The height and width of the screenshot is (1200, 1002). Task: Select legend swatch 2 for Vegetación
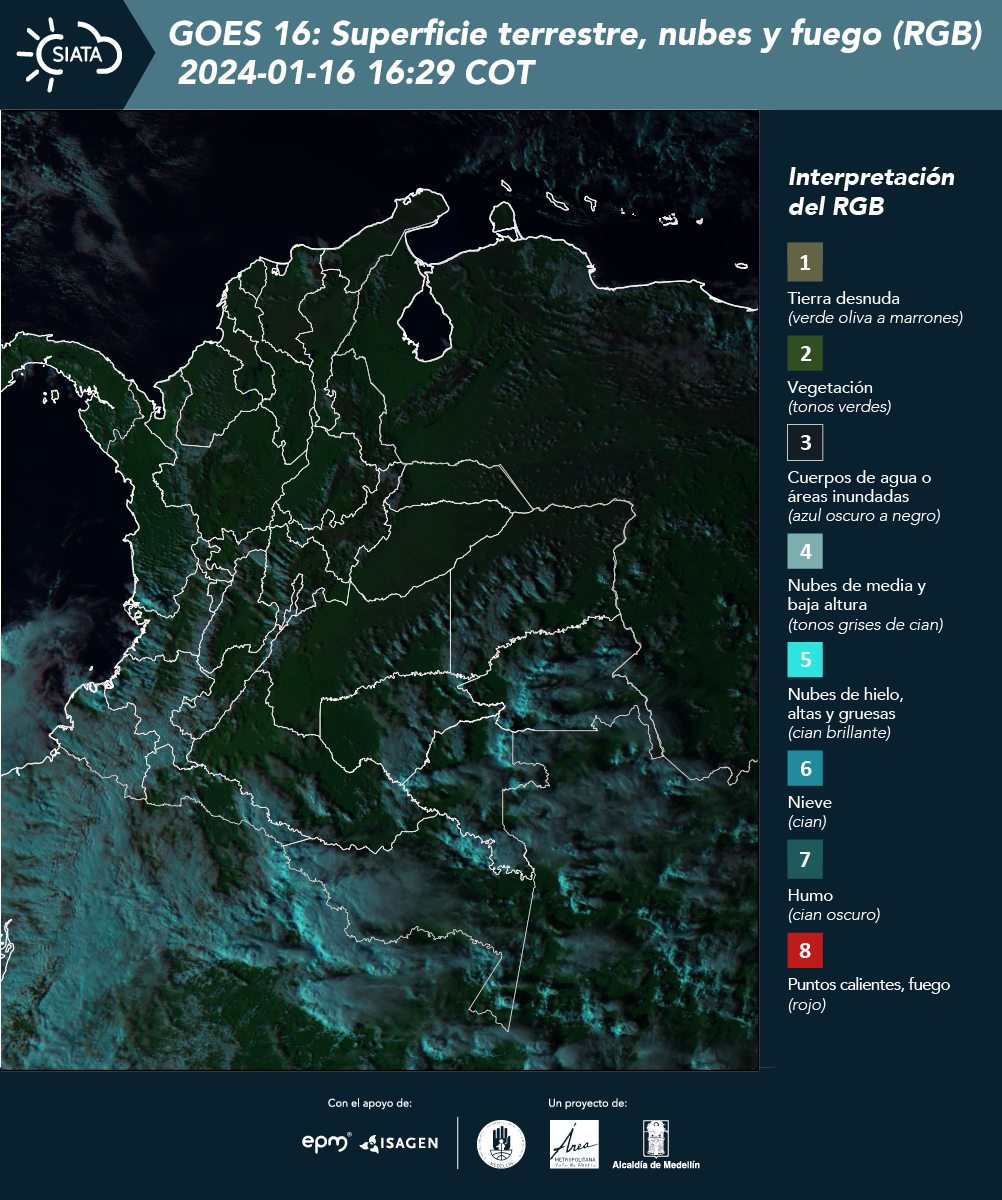805,352
